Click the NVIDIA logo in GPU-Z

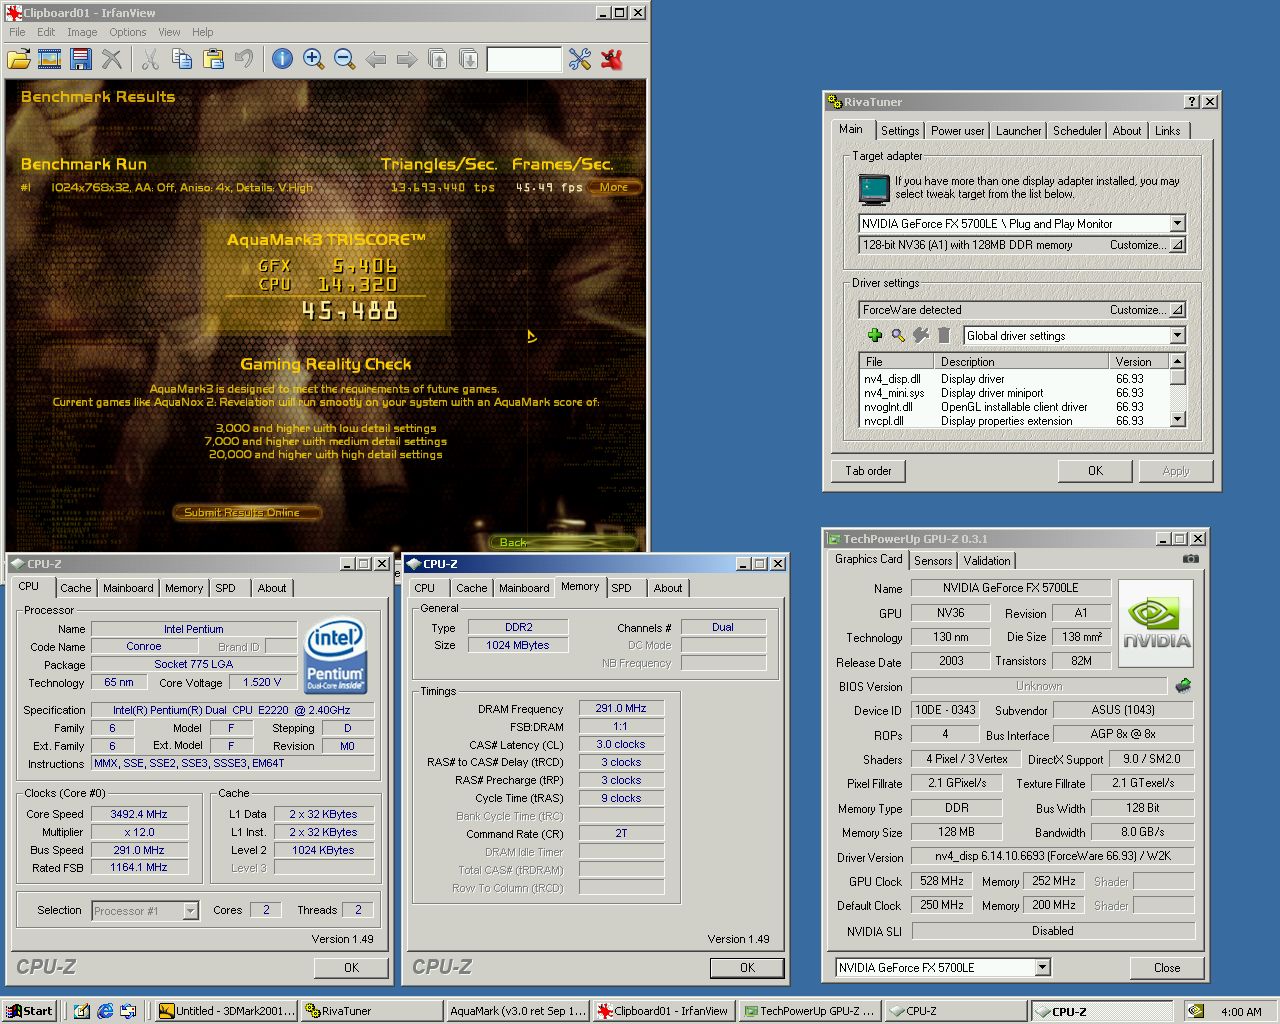click(1156, 625)
